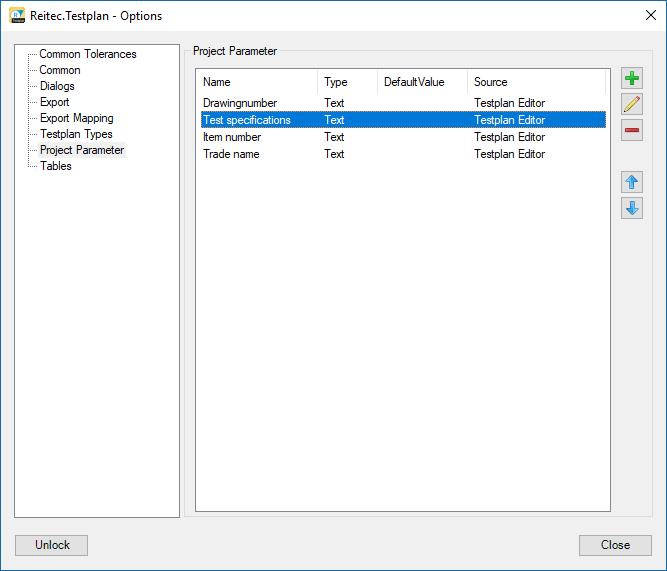Click the Close button at bottom right

615,545
